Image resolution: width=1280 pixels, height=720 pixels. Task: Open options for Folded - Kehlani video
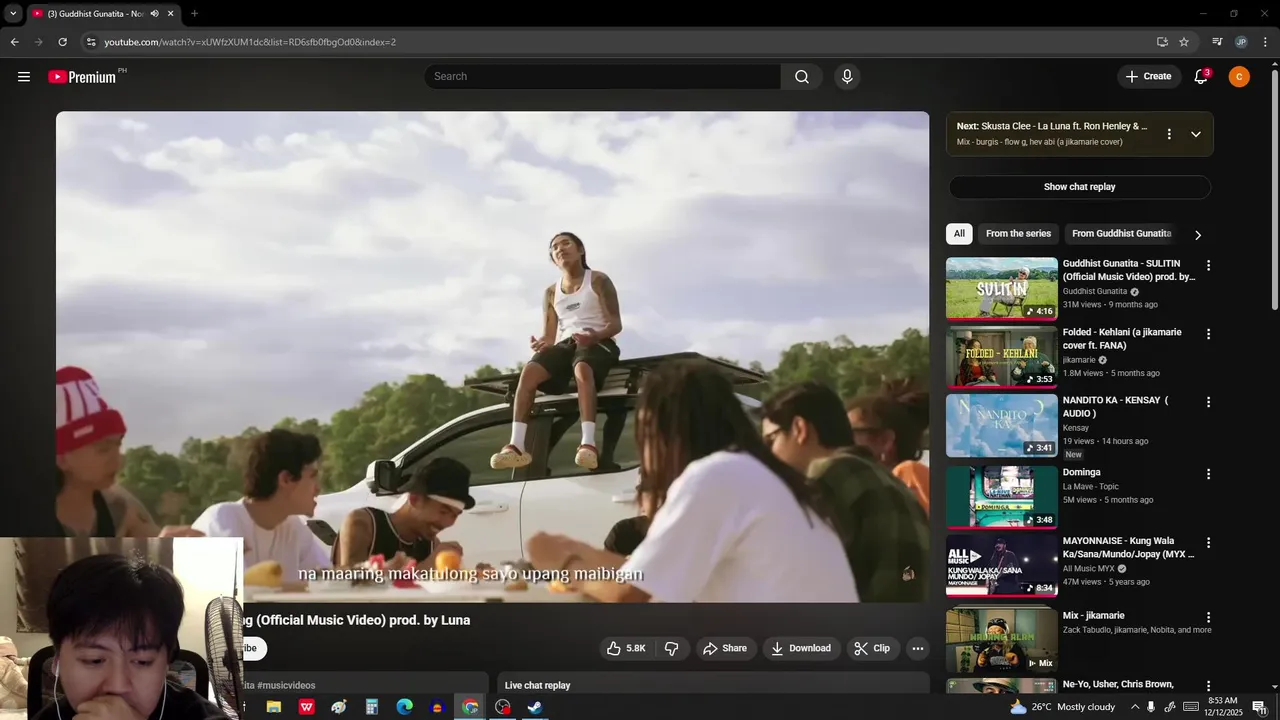pyautogui.click(x=1208, y=334)
